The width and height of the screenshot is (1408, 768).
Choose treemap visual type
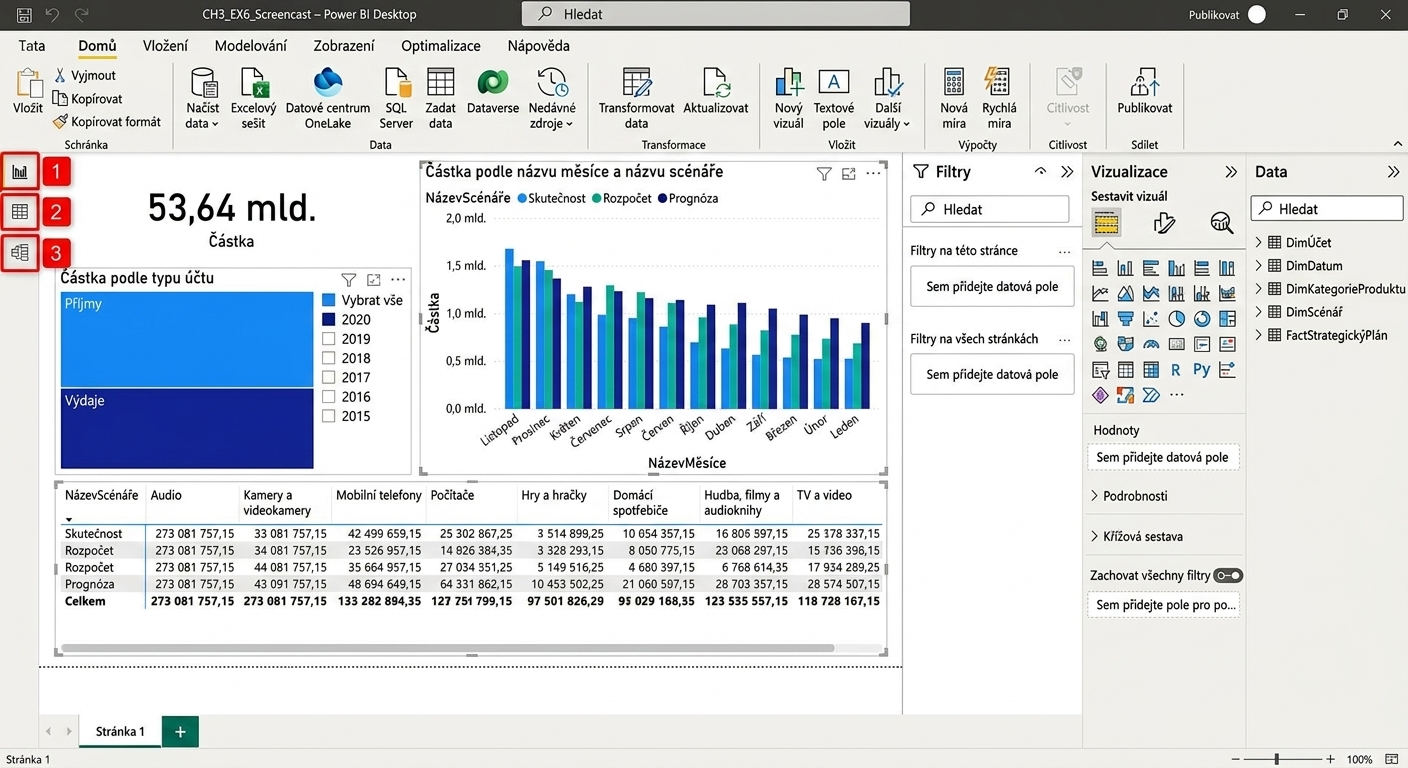click(1227, 319)
